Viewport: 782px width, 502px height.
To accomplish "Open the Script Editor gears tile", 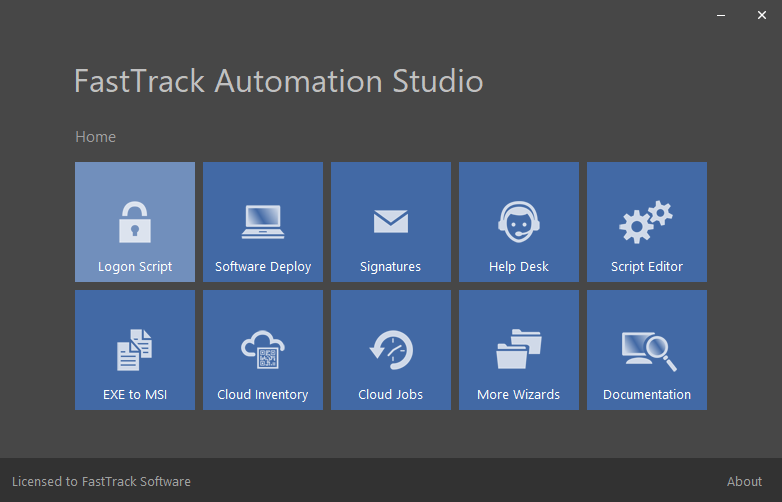I will coord(647,222).
